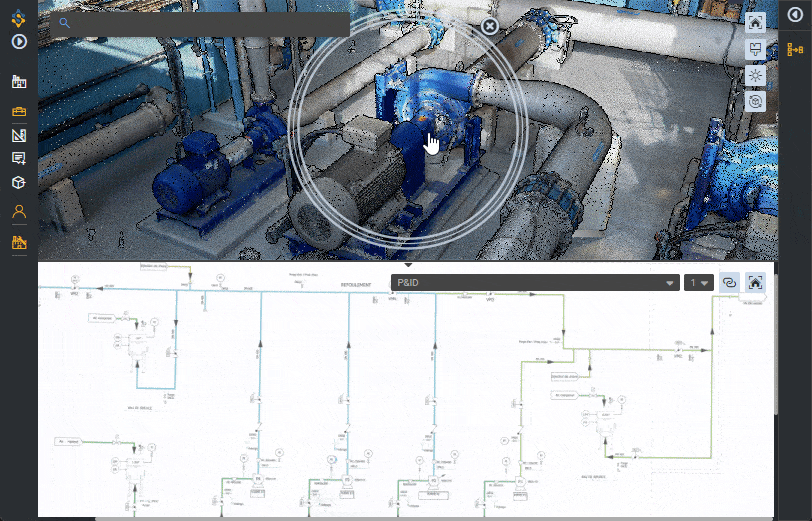Open the user profile icon

click(18, 211)
